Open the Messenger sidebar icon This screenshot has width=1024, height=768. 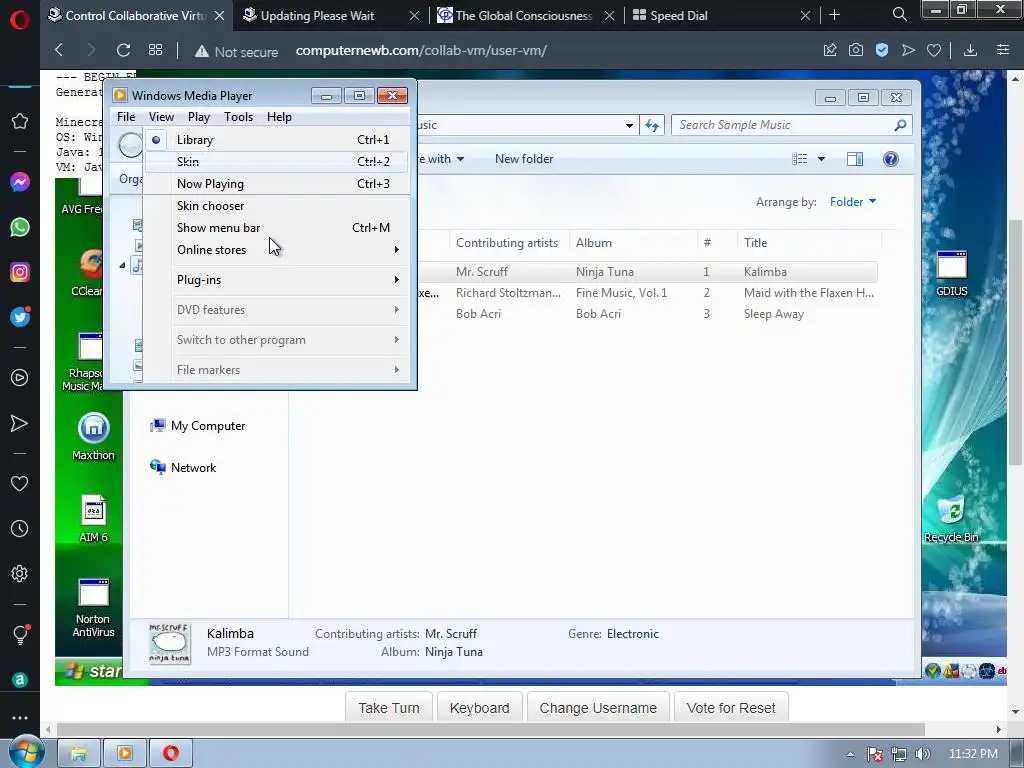(x=20, y=182)
